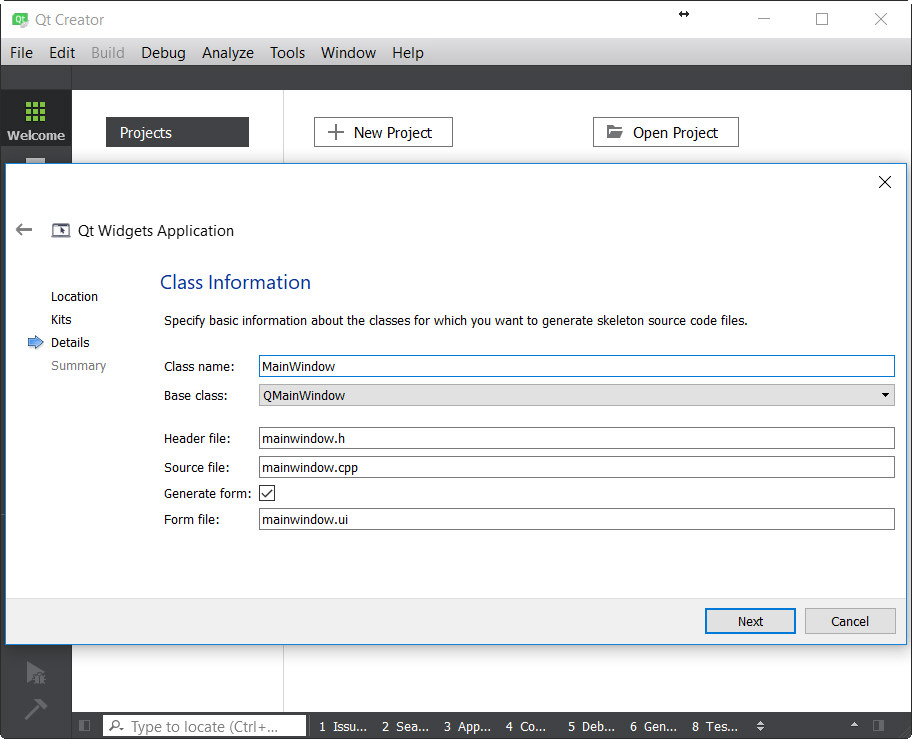Toggle the right sidebar in status bar
Image resolution: width=912 pixels, height=739 pixels.
pos(878,725)
